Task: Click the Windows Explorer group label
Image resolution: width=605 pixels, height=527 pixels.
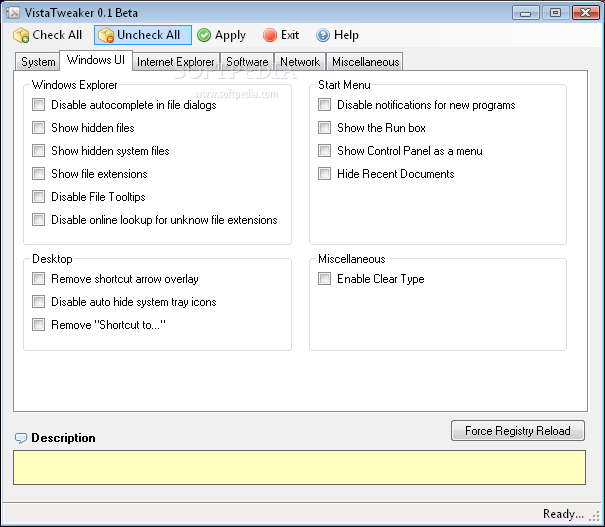Action: point(74,85)
